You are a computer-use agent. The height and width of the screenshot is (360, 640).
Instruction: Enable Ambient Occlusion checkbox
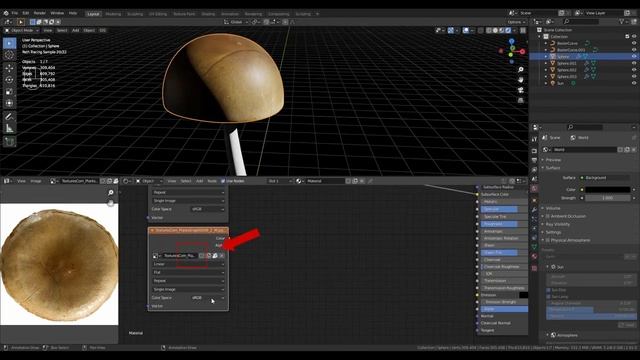(x=548, y=216)
